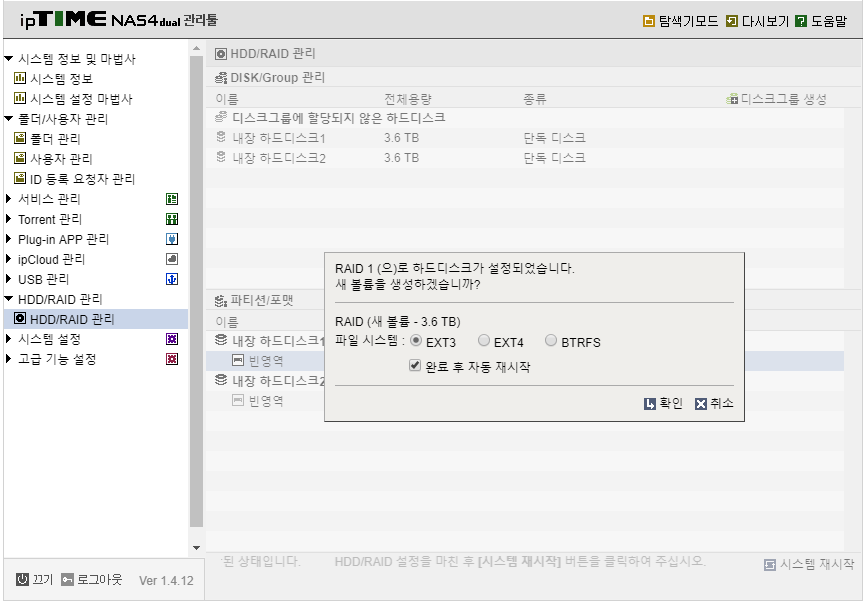Click the 다시보기 refresh icon
Screen dimensions: 864x601
click(732, 21)
